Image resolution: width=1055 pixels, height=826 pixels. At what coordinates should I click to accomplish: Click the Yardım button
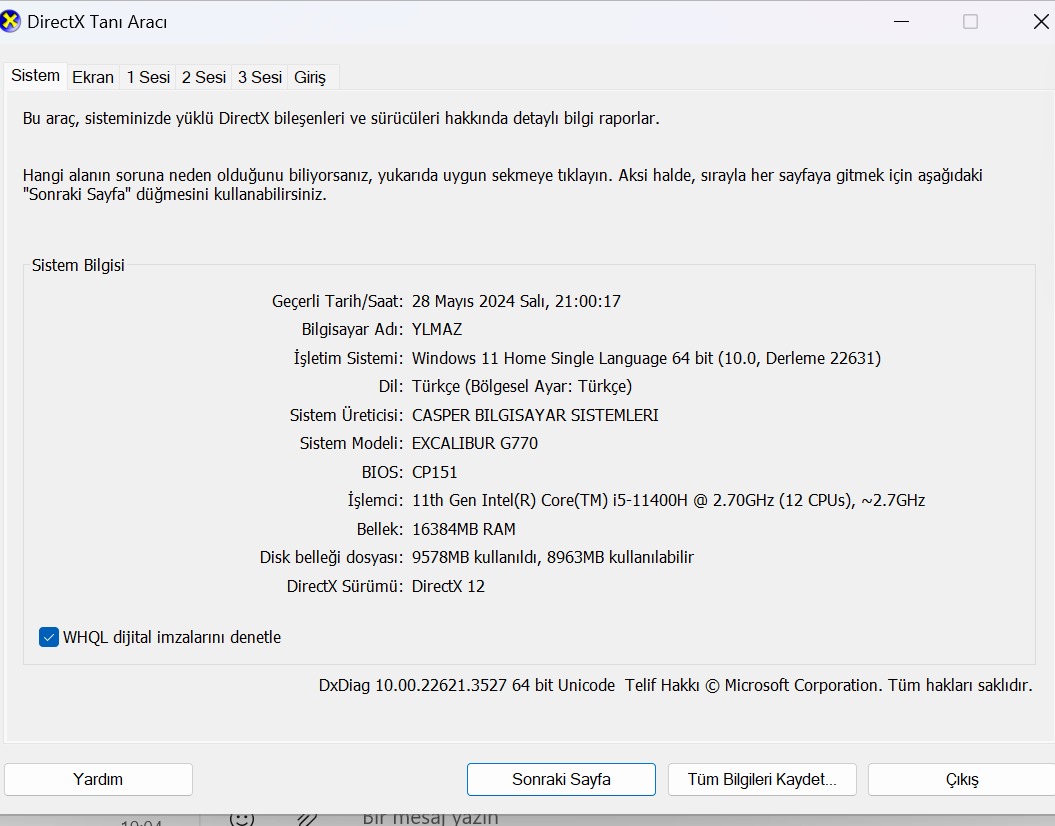(x=98, y=779)
